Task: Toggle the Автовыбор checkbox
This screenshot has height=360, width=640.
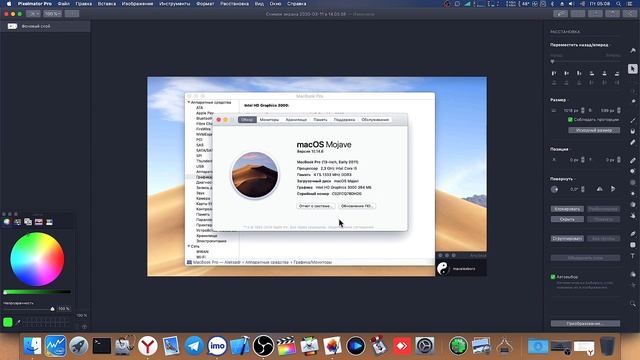Action: [x=553, y=277]
